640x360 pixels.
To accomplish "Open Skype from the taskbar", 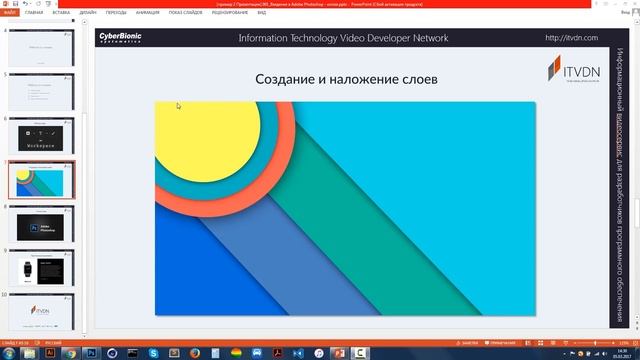I will point(153,353).
